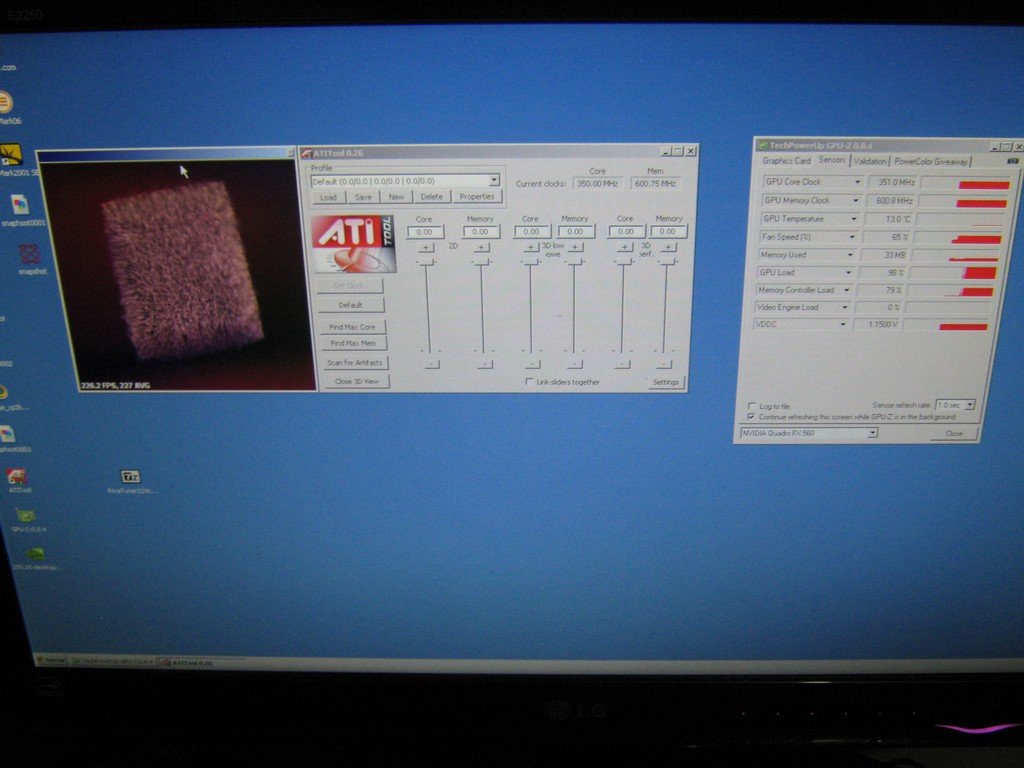This screenshot has height=768, width=1024.
Task: Open the ATITool Profile dropdown
Action: (494, 181)
